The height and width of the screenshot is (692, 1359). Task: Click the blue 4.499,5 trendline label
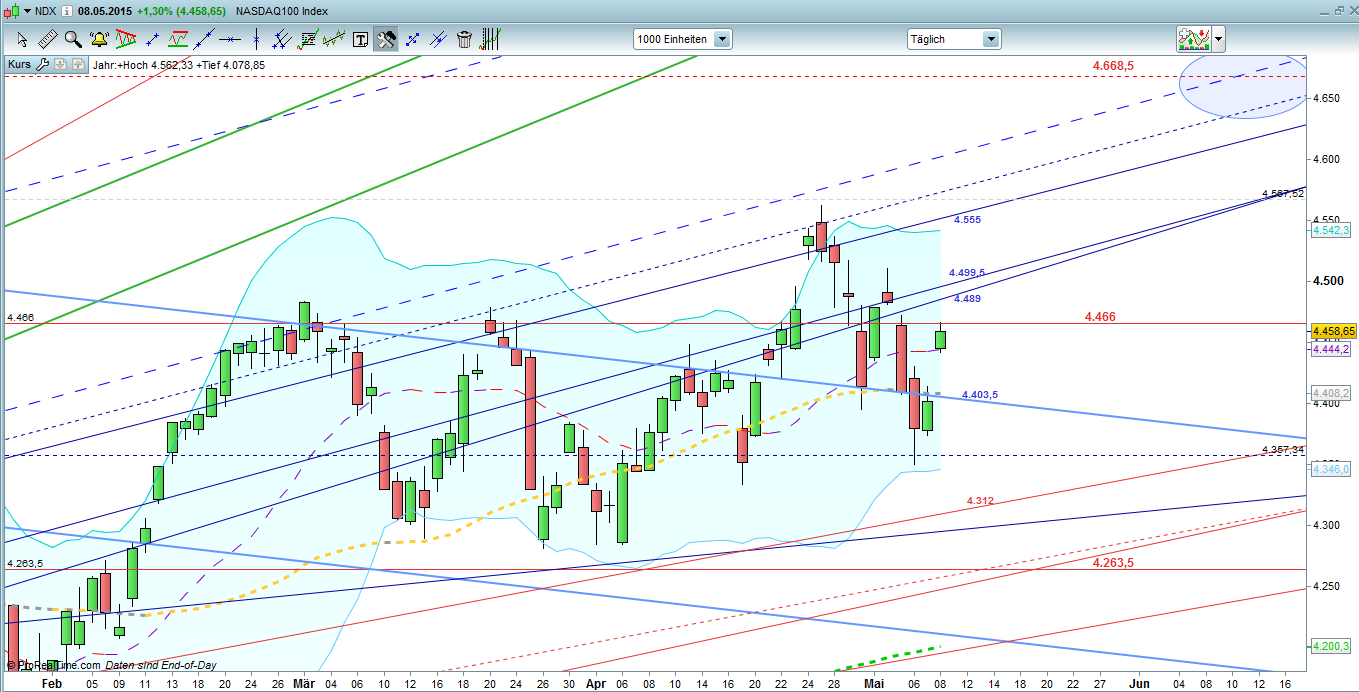(x=967, y=272)
